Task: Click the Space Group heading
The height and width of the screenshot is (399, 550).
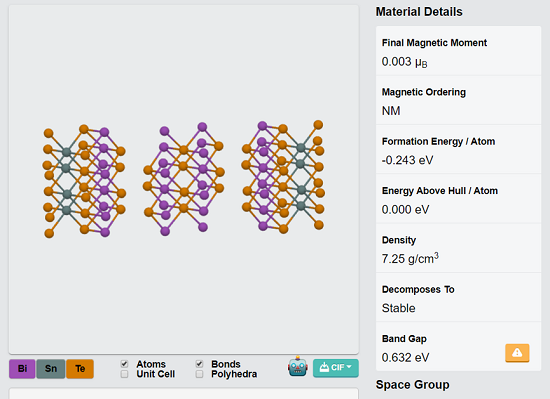Action: (412, 385)
